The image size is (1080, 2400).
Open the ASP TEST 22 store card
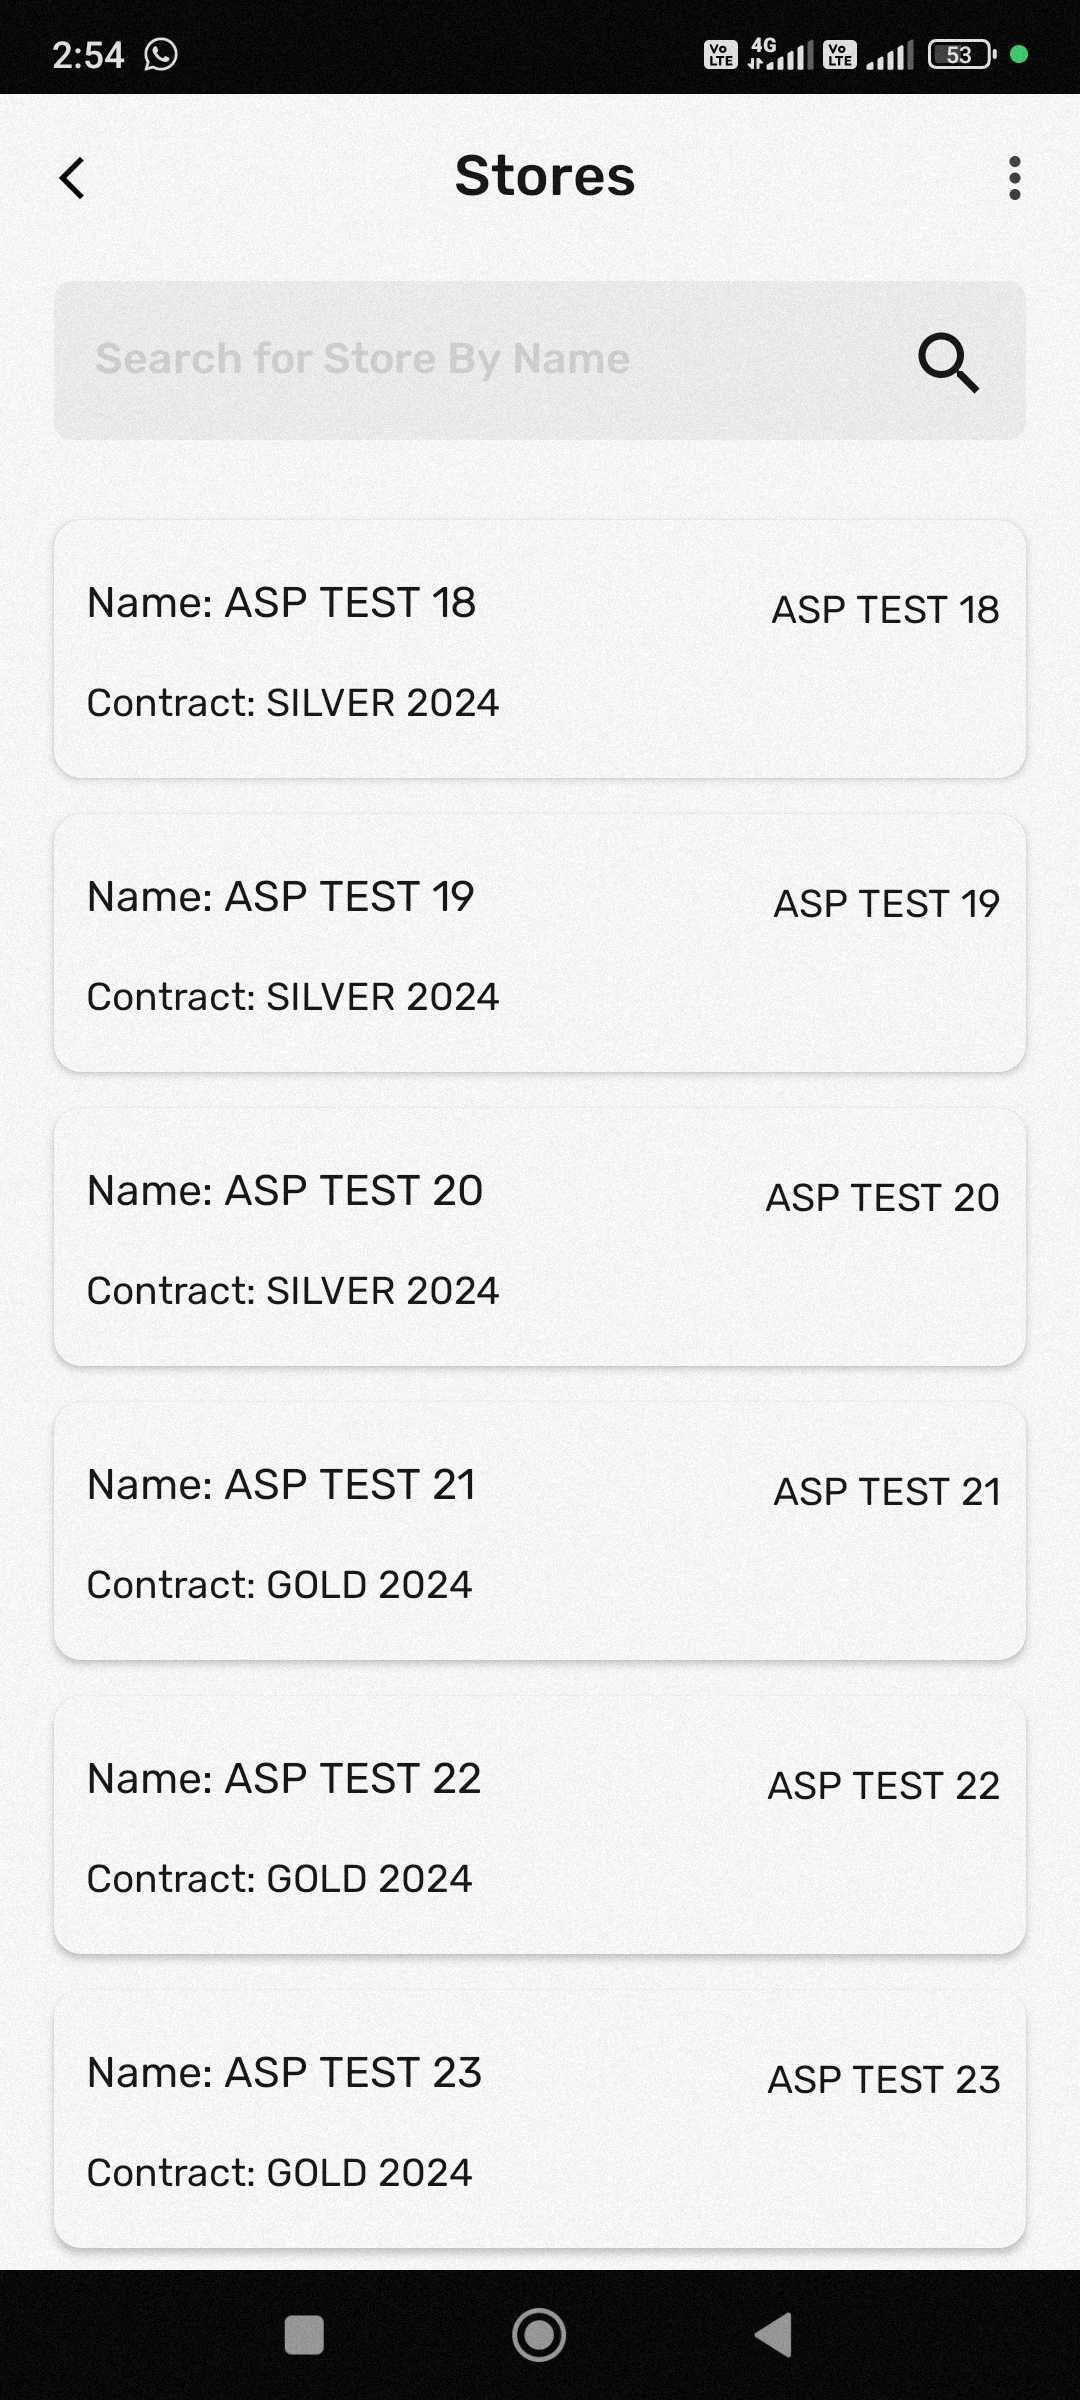[540, 1825]
